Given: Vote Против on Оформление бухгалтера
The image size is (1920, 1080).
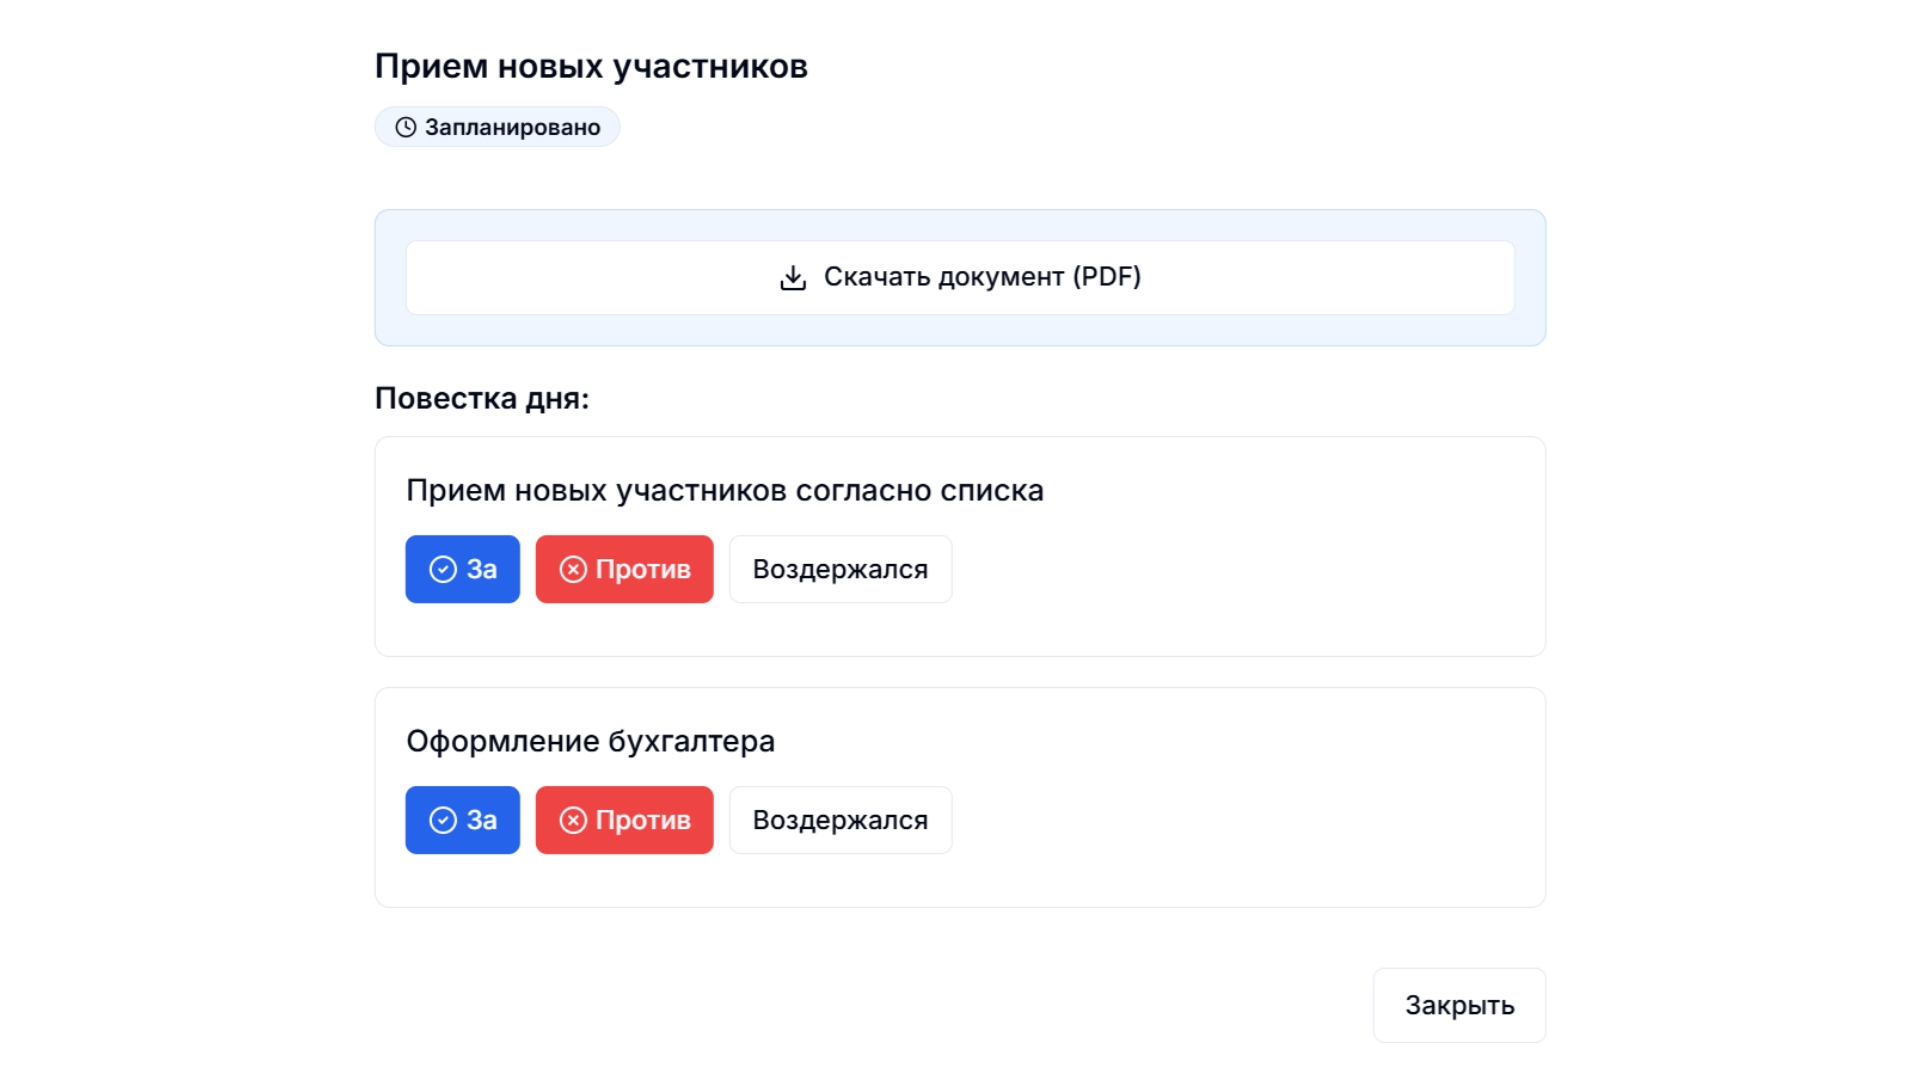Looking at the screenshot, I should (x=624, y=820).
